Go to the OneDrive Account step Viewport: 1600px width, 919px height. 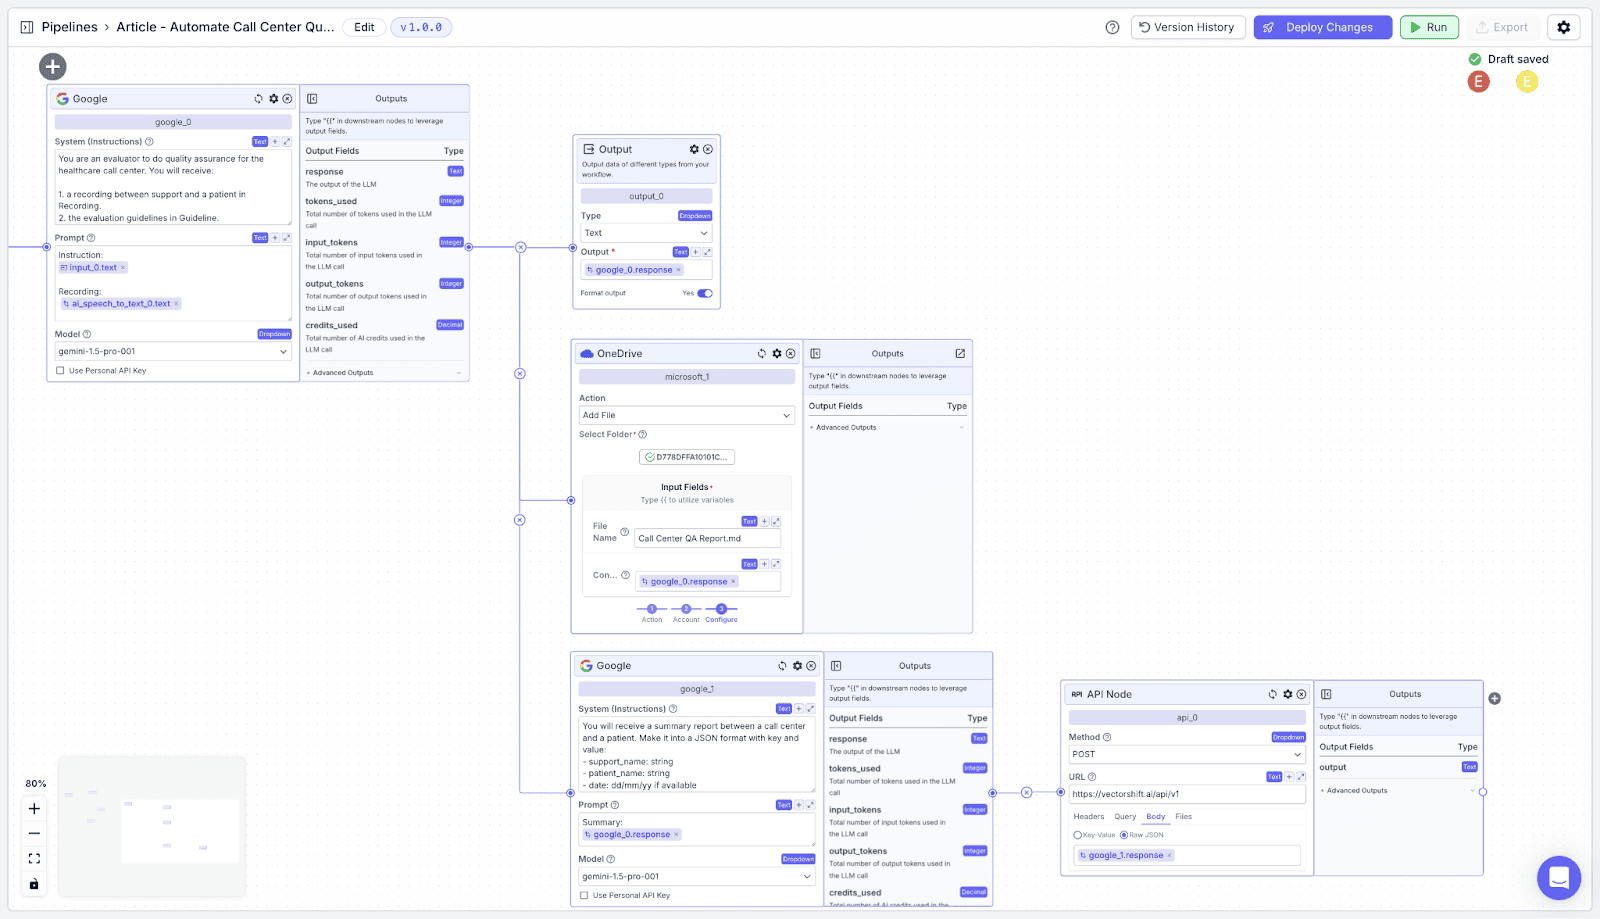point(686,613)
